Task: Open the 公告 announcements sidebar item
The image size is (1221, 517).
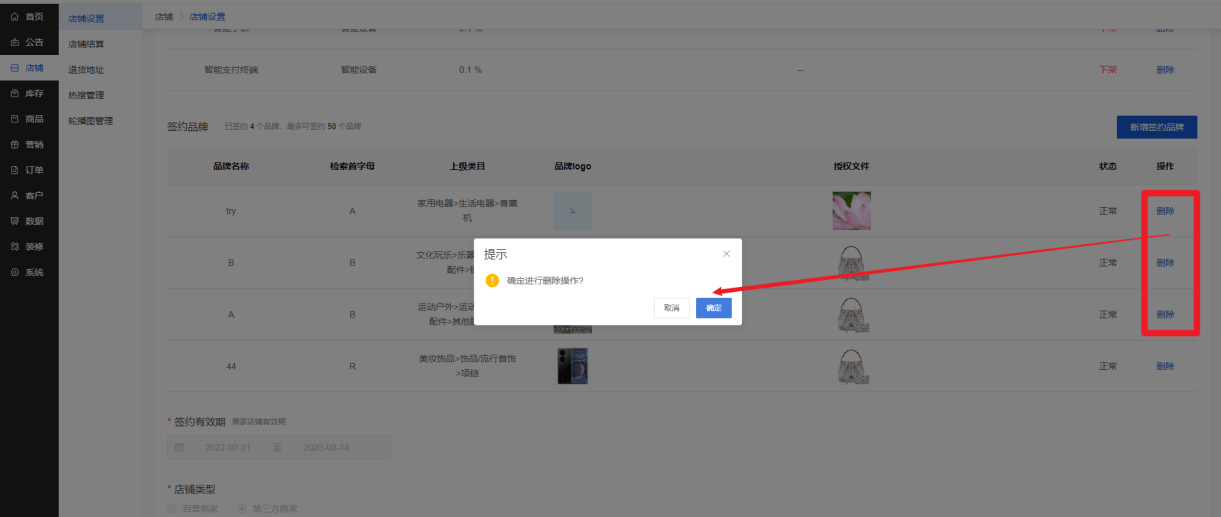Action: pos(27,42)
